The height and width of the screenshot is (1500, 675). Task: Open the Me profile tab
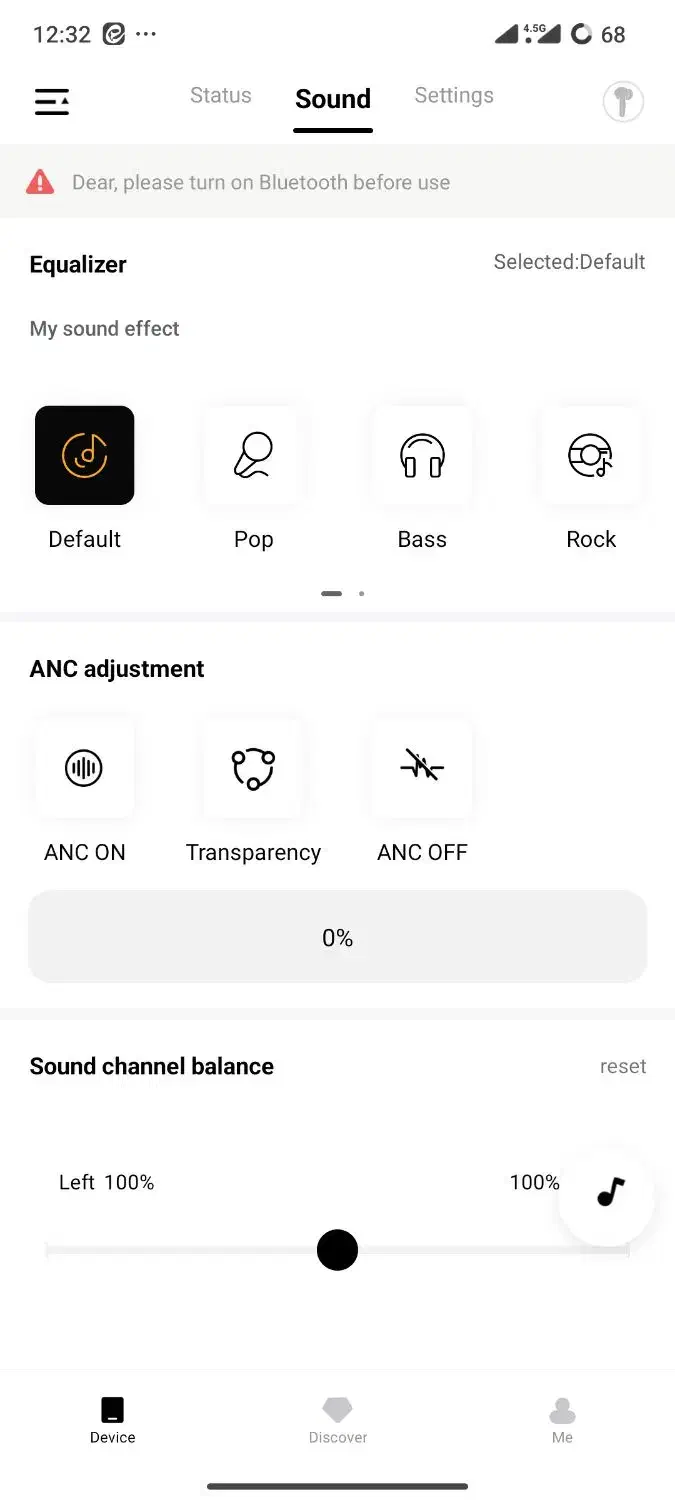(x=562, y=1421)
